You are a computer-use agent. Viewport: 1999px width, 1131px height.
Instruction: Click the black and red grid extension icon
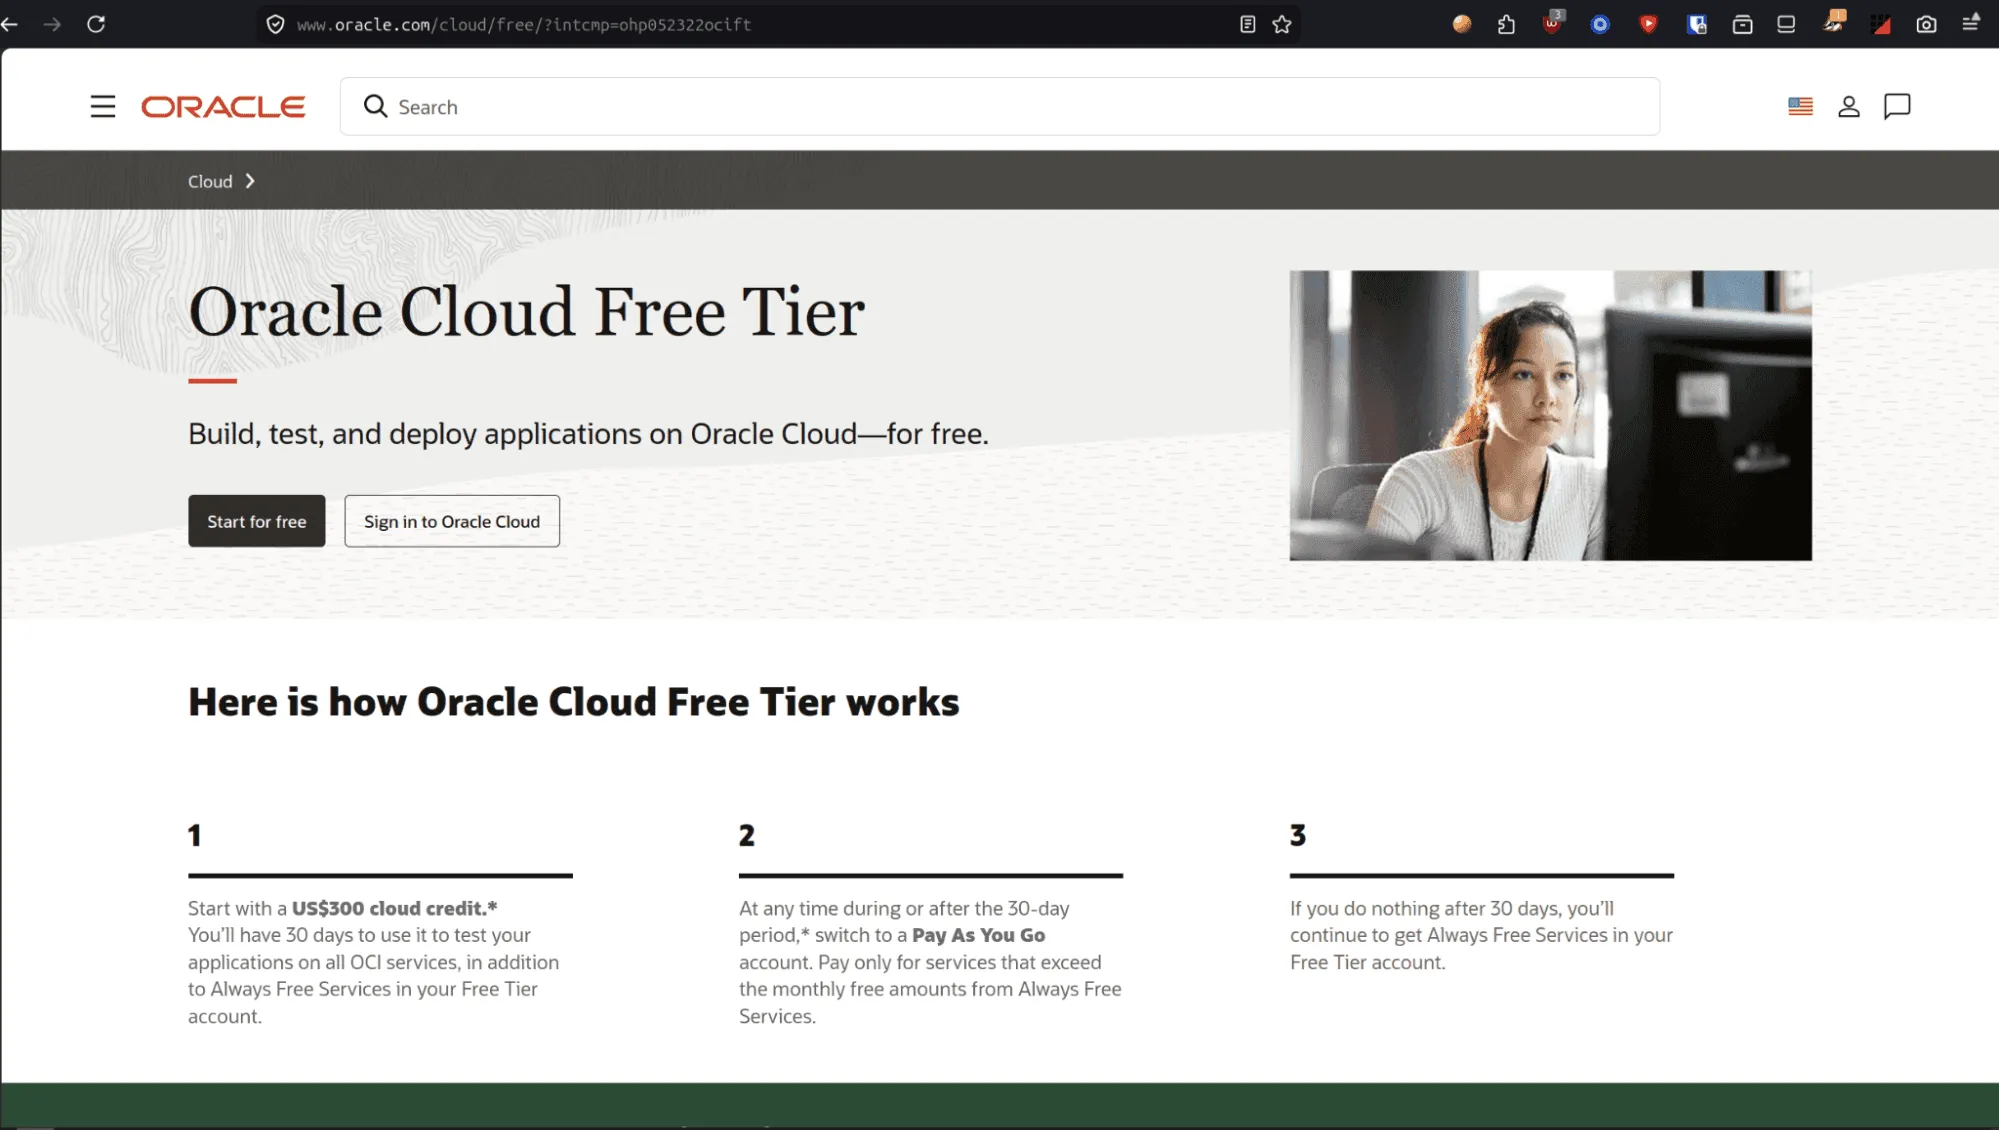click(x=1881, y=24)
